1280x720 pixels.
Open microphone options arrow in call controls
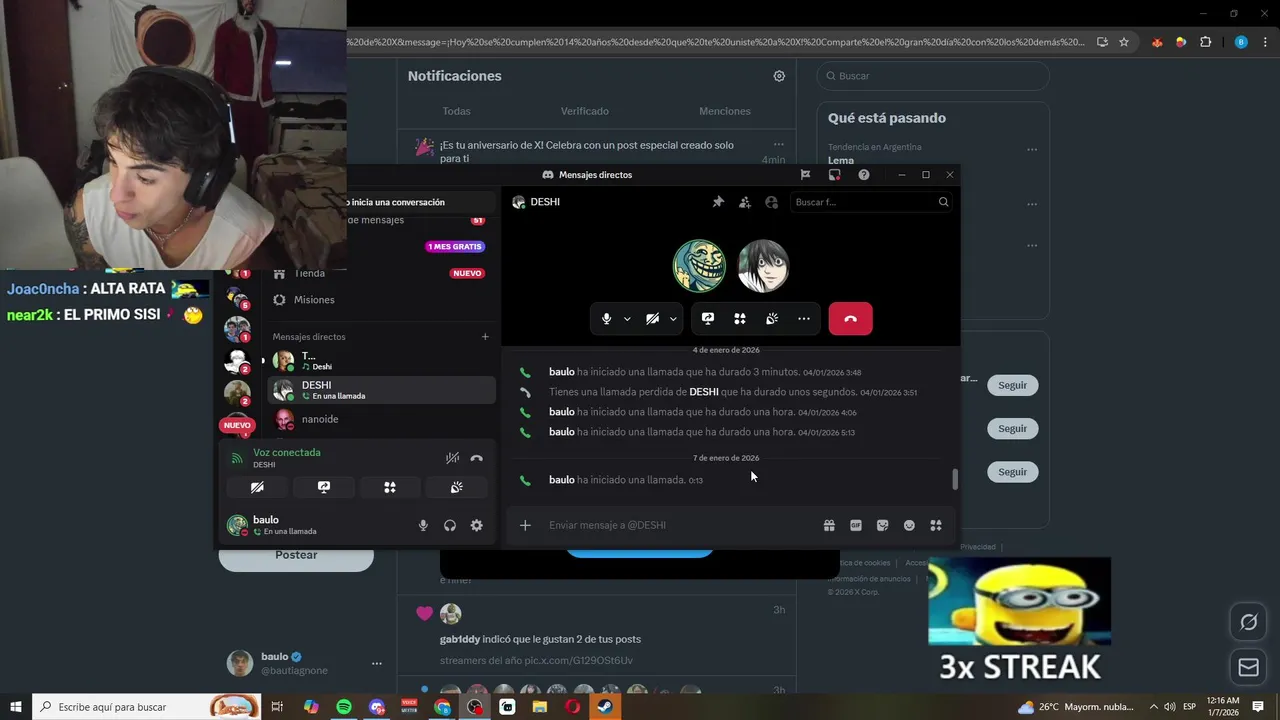point(627,319)
